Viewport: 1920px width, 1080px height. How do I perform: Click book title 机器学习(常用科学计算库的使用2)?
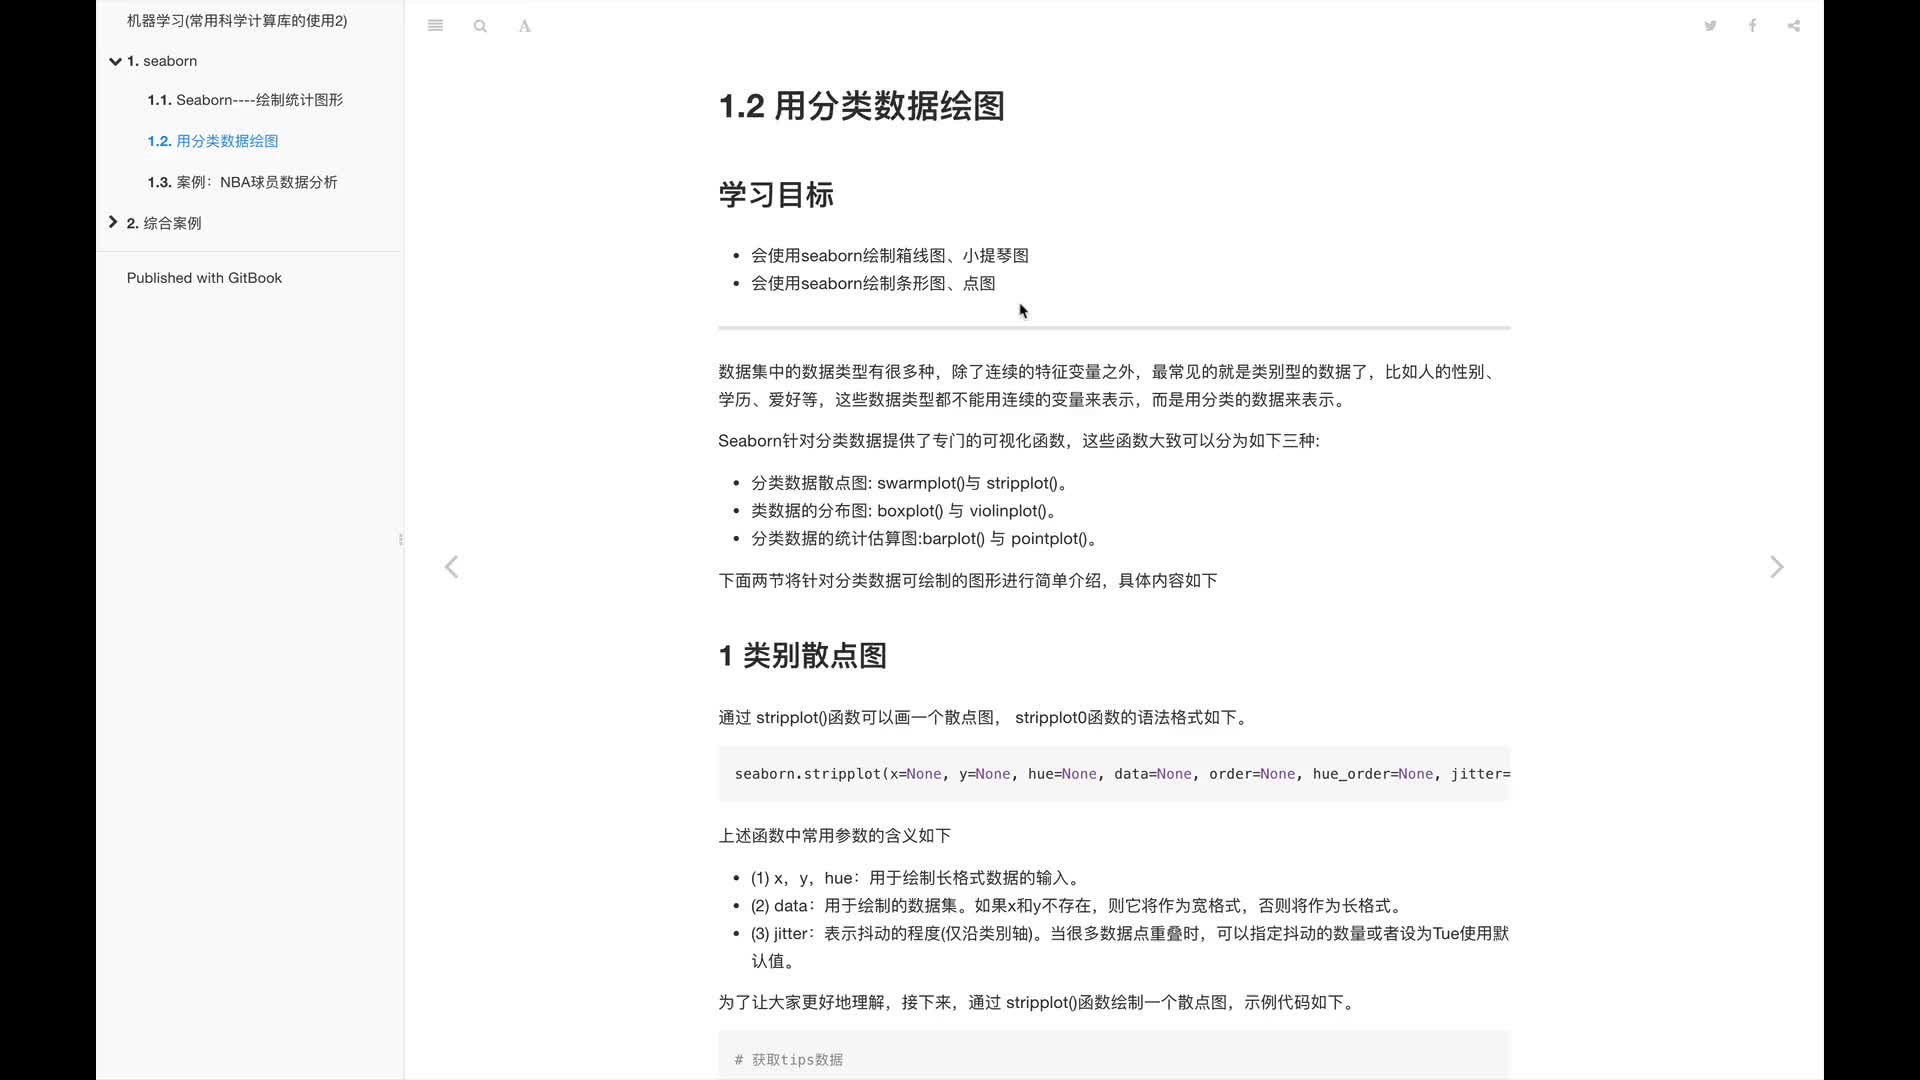pos(237,20)
